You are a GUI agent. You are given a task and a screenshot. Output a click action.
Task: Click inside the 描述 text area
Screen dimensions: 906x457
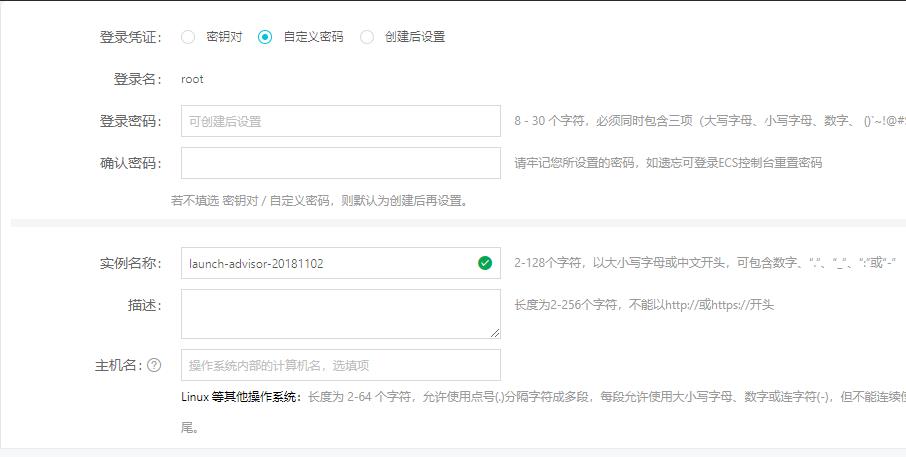pos(338,313)
